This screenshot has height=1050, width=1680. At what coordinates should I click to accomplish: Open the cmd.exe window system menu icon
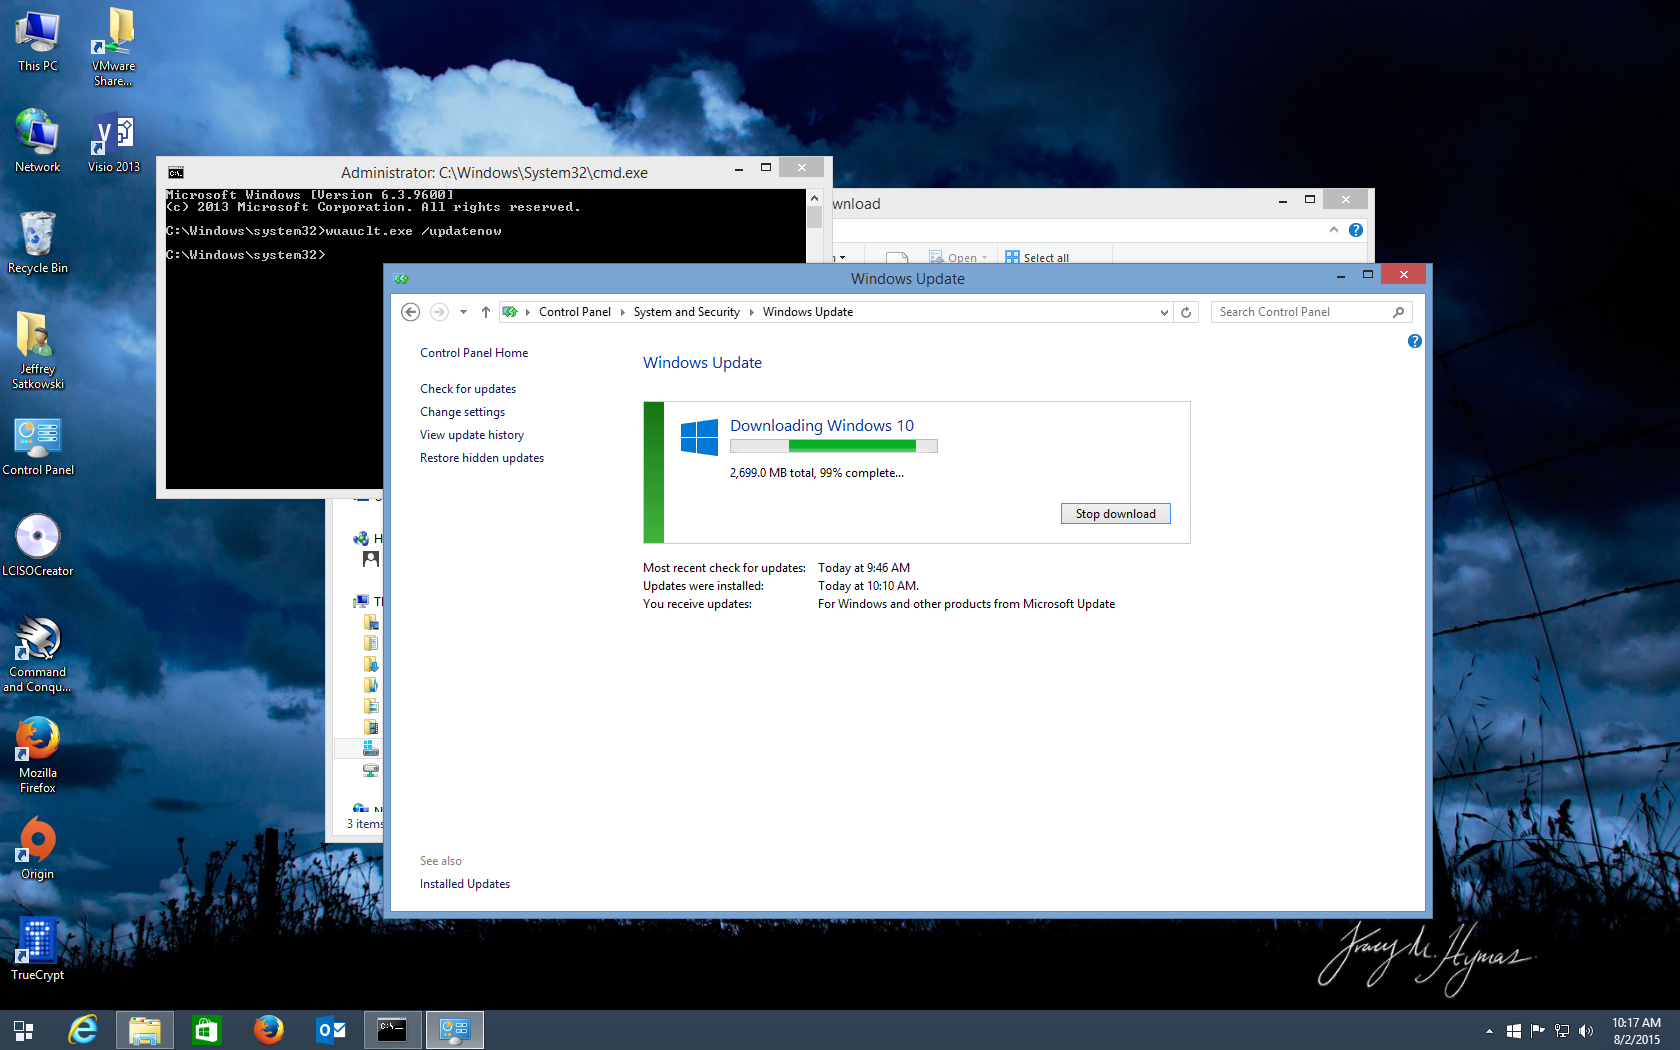[176, 173]
